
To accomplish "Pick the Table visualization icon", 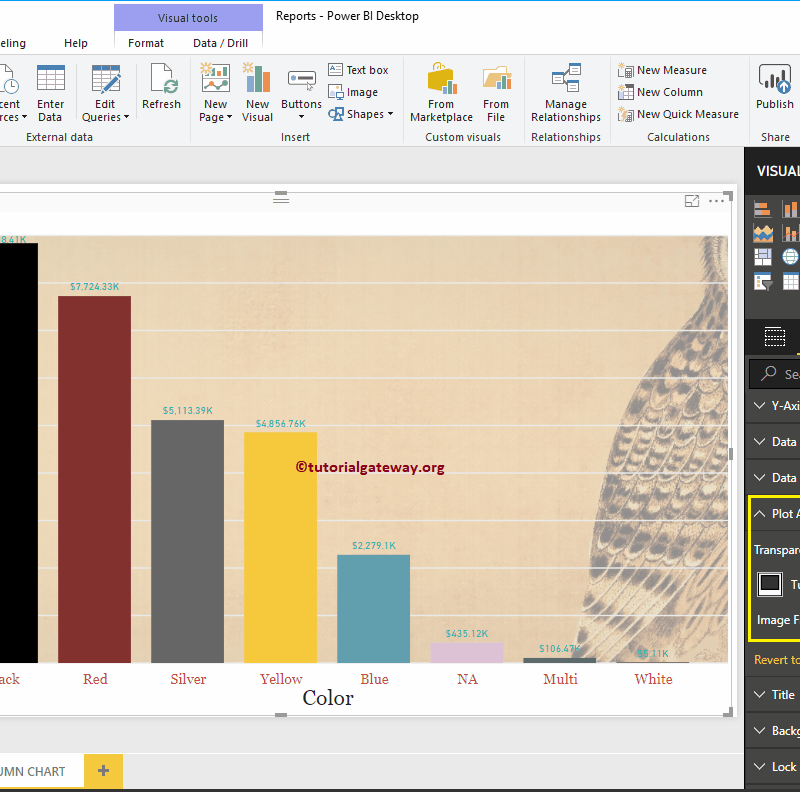I will point(790,281).
